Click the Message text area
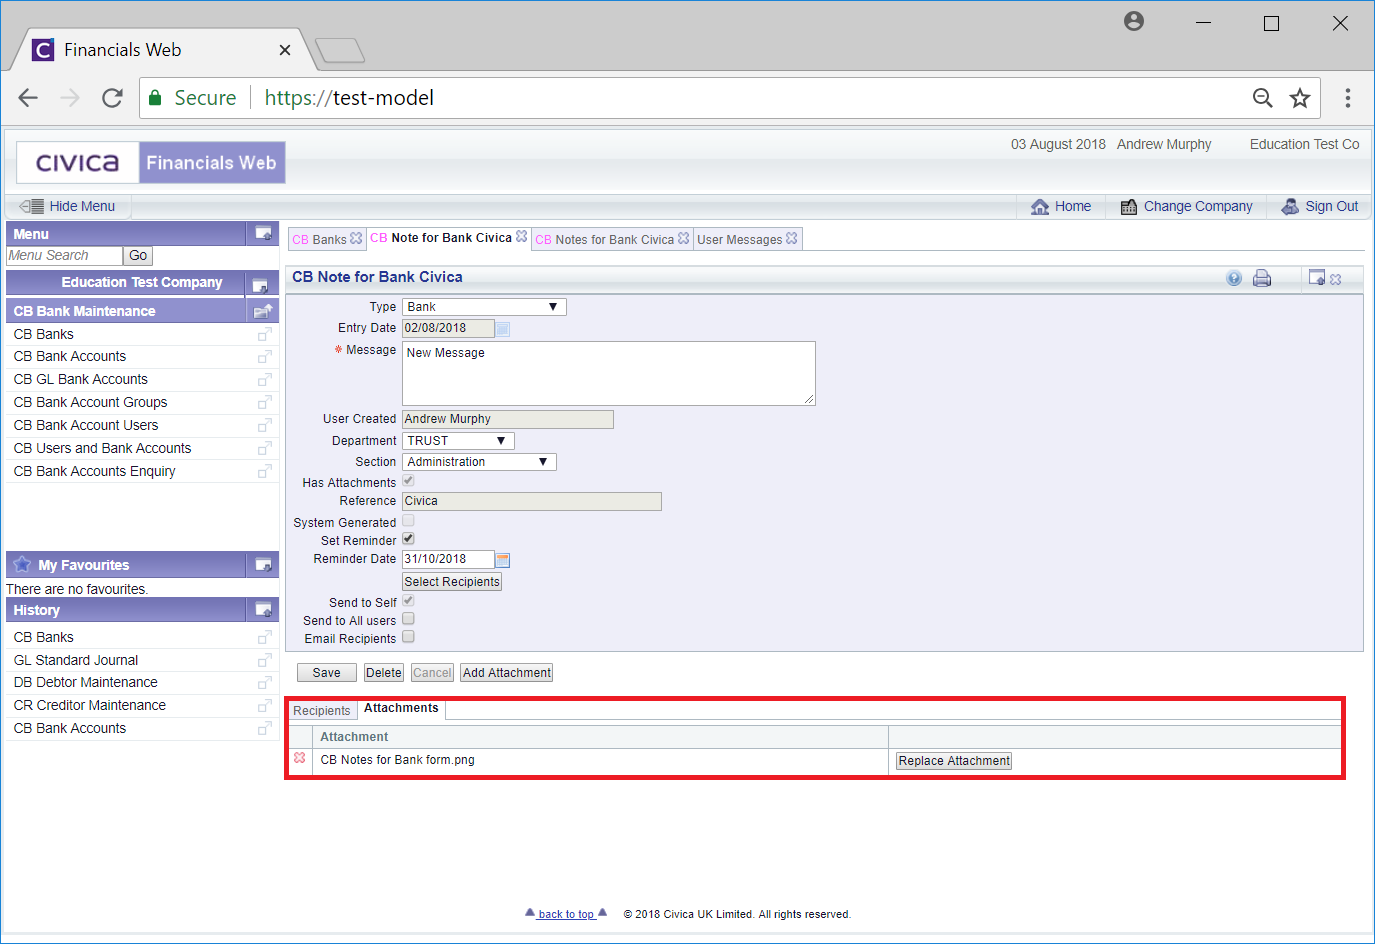Image resolution: width=1375 pixels, height=944 pixels. pyautogui.click(x=609, y=373)
